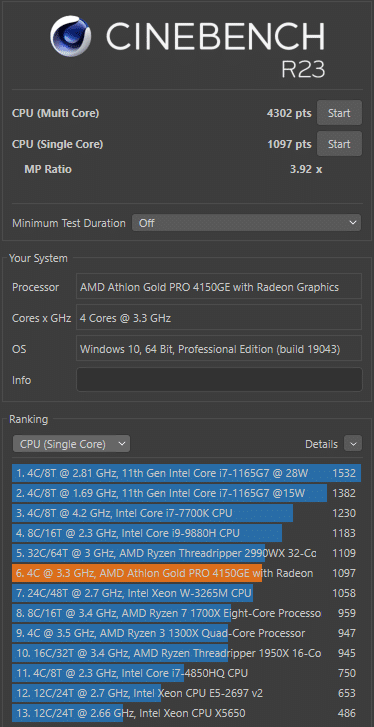Select the Intel Core i7-7700K ranking row
The width and height of the screenshot is (374, 727).
[x=186, y=513]
